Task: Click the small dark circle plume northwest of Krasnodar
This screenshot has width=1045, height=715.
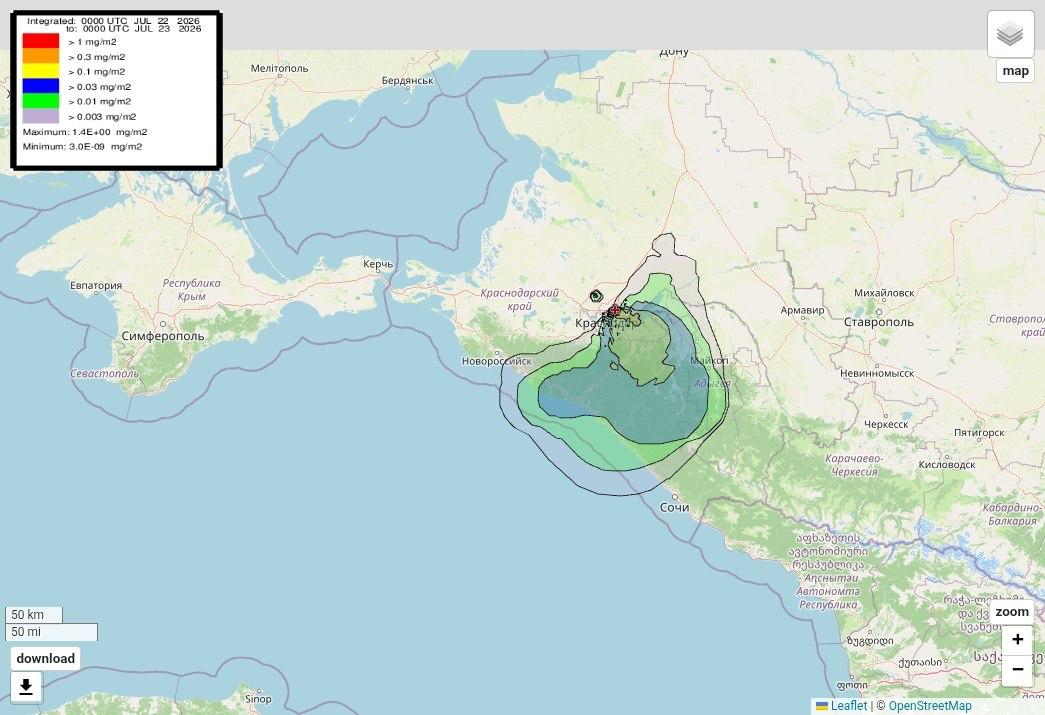Action: click(596, 297)
